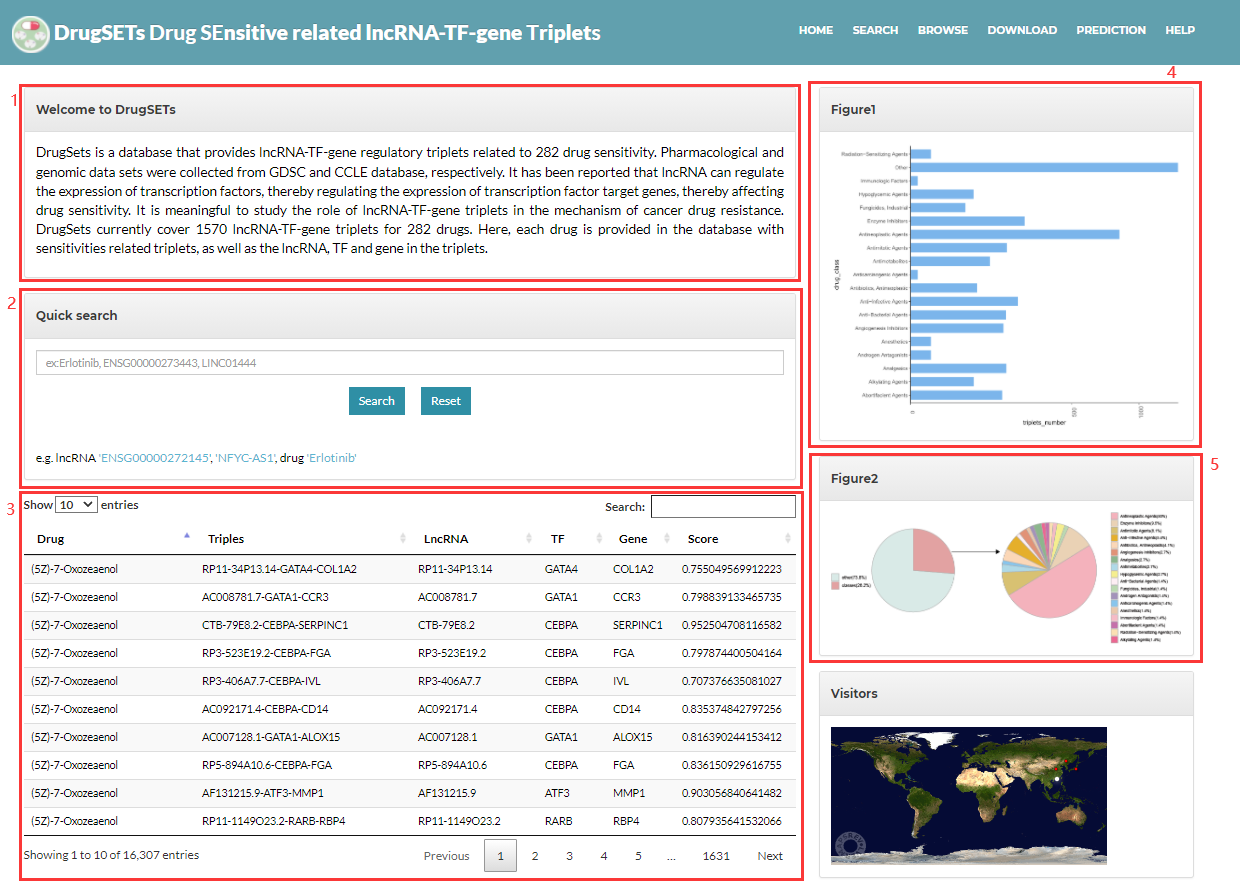Sort table by Drug column arrow

187,537
